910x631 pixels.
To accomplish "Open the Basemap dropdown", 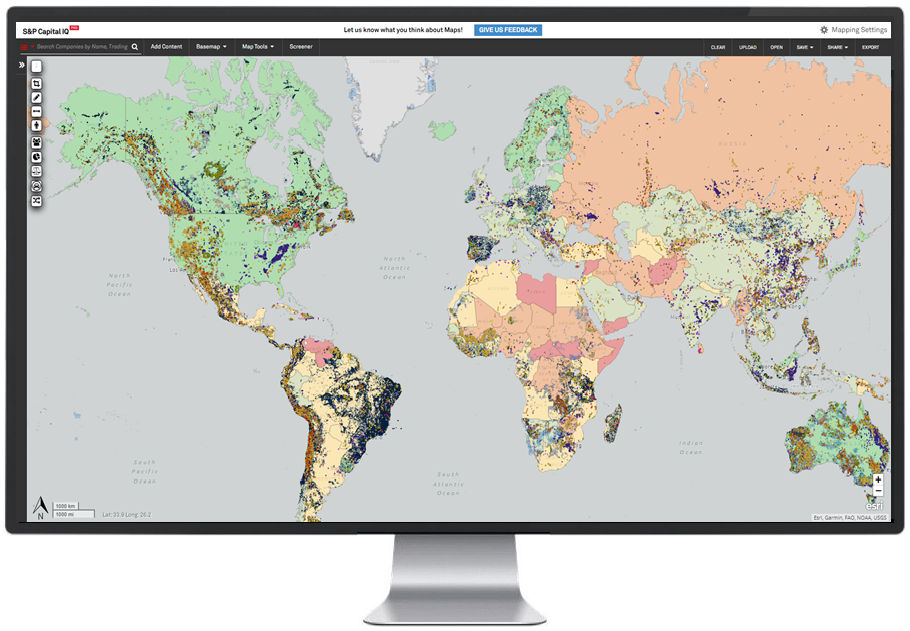I will click(x=211, y=47).
